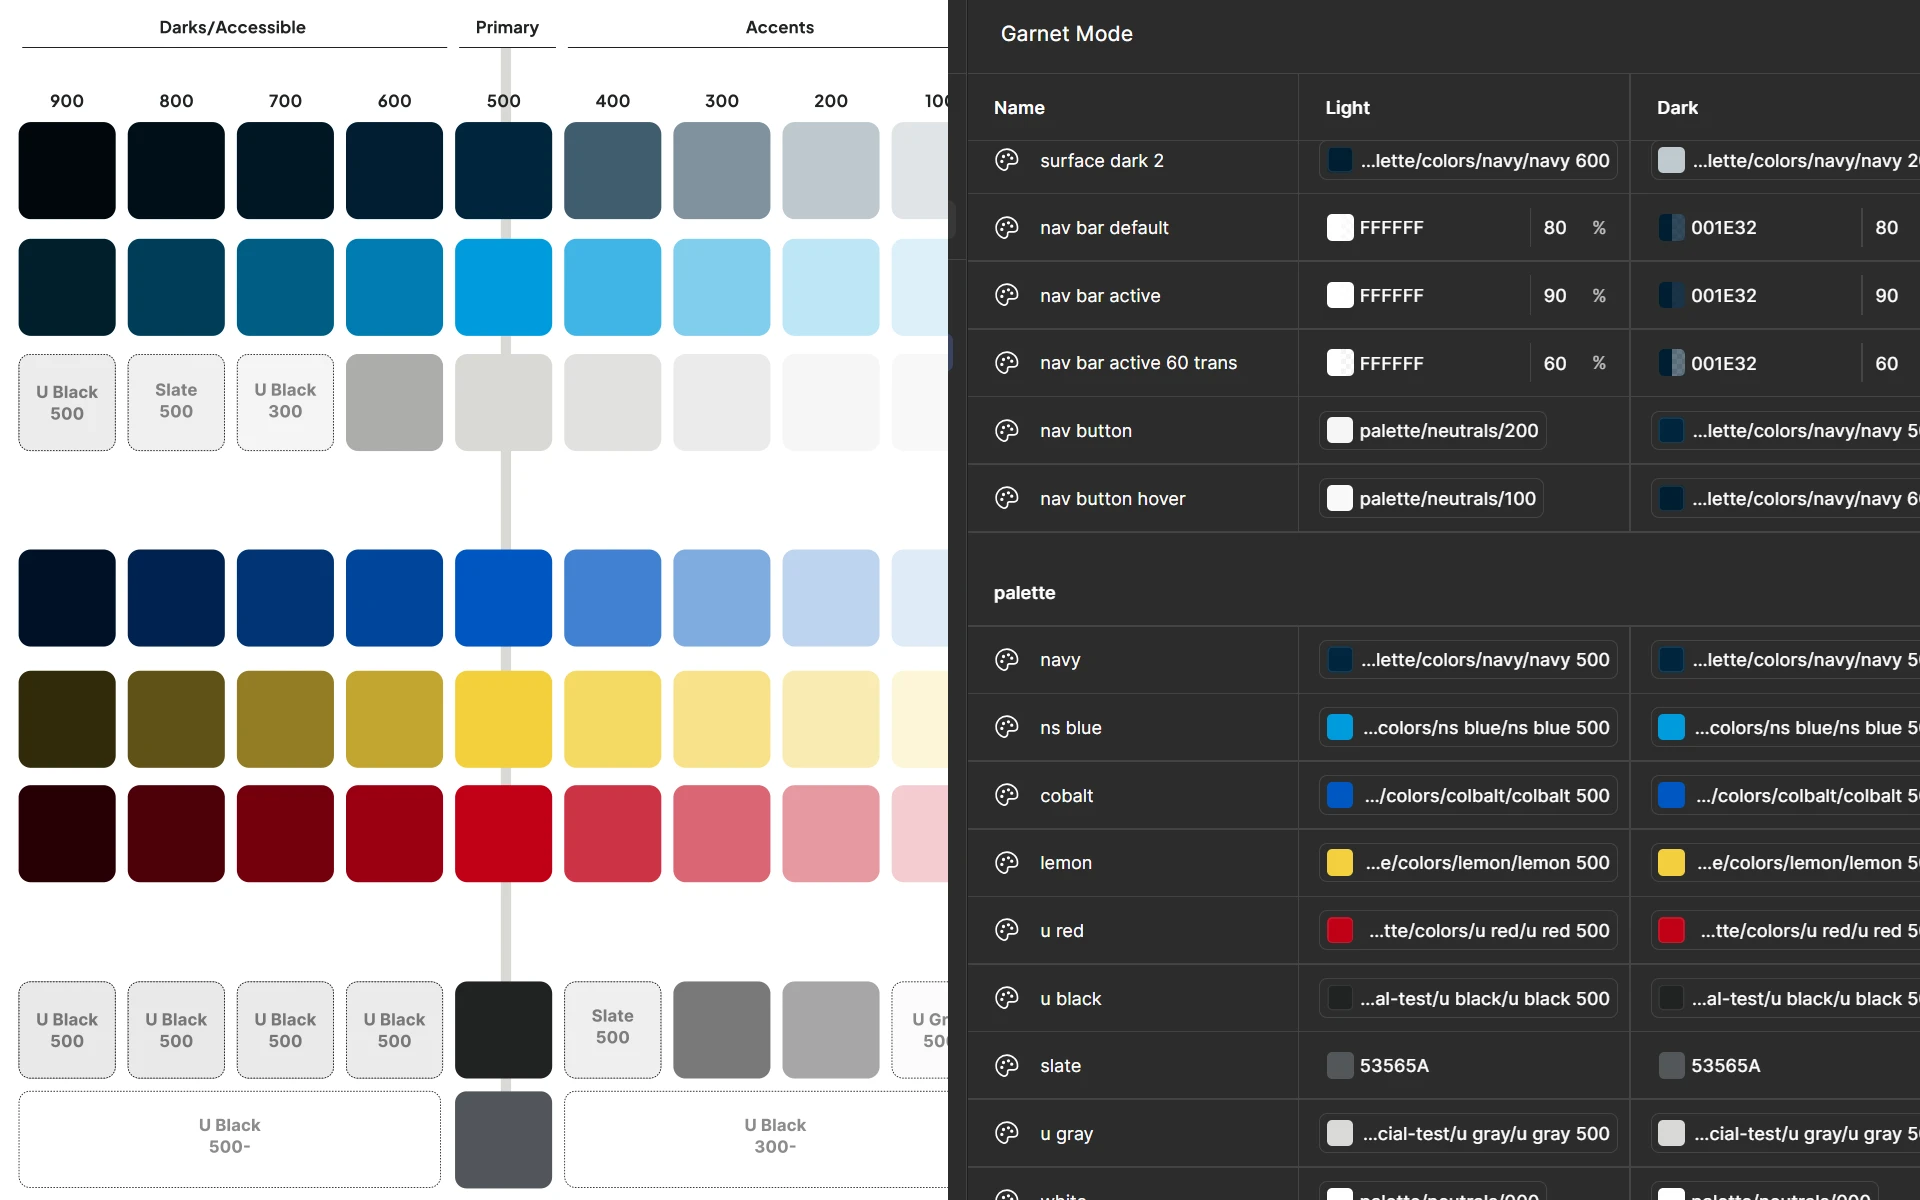This screenshot has height=1200, width=1920.
Task: Click the variable icon next to nav bar active
Action: pos(1007,295)
